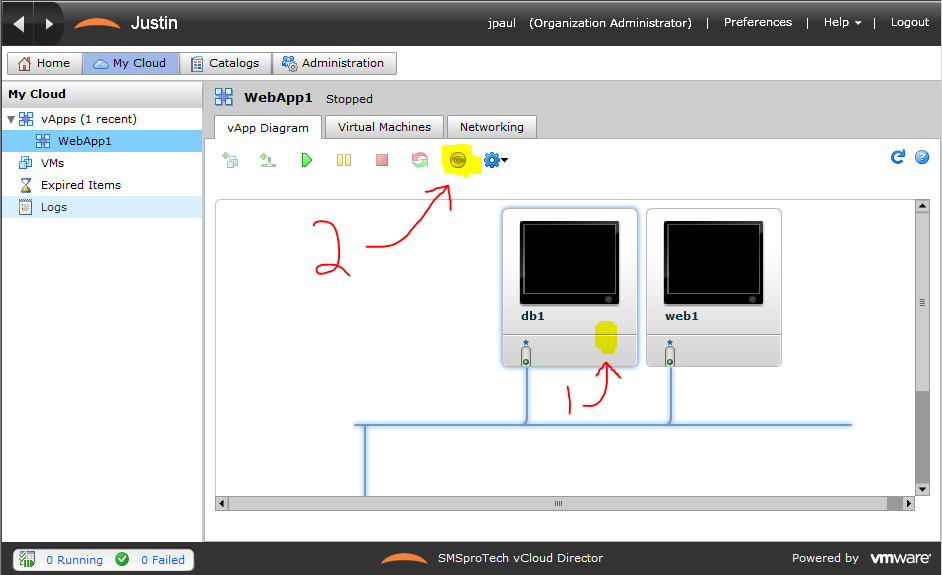Suspend the vApp with the pause icon
The image size is (942, 575).
[344, 160]
